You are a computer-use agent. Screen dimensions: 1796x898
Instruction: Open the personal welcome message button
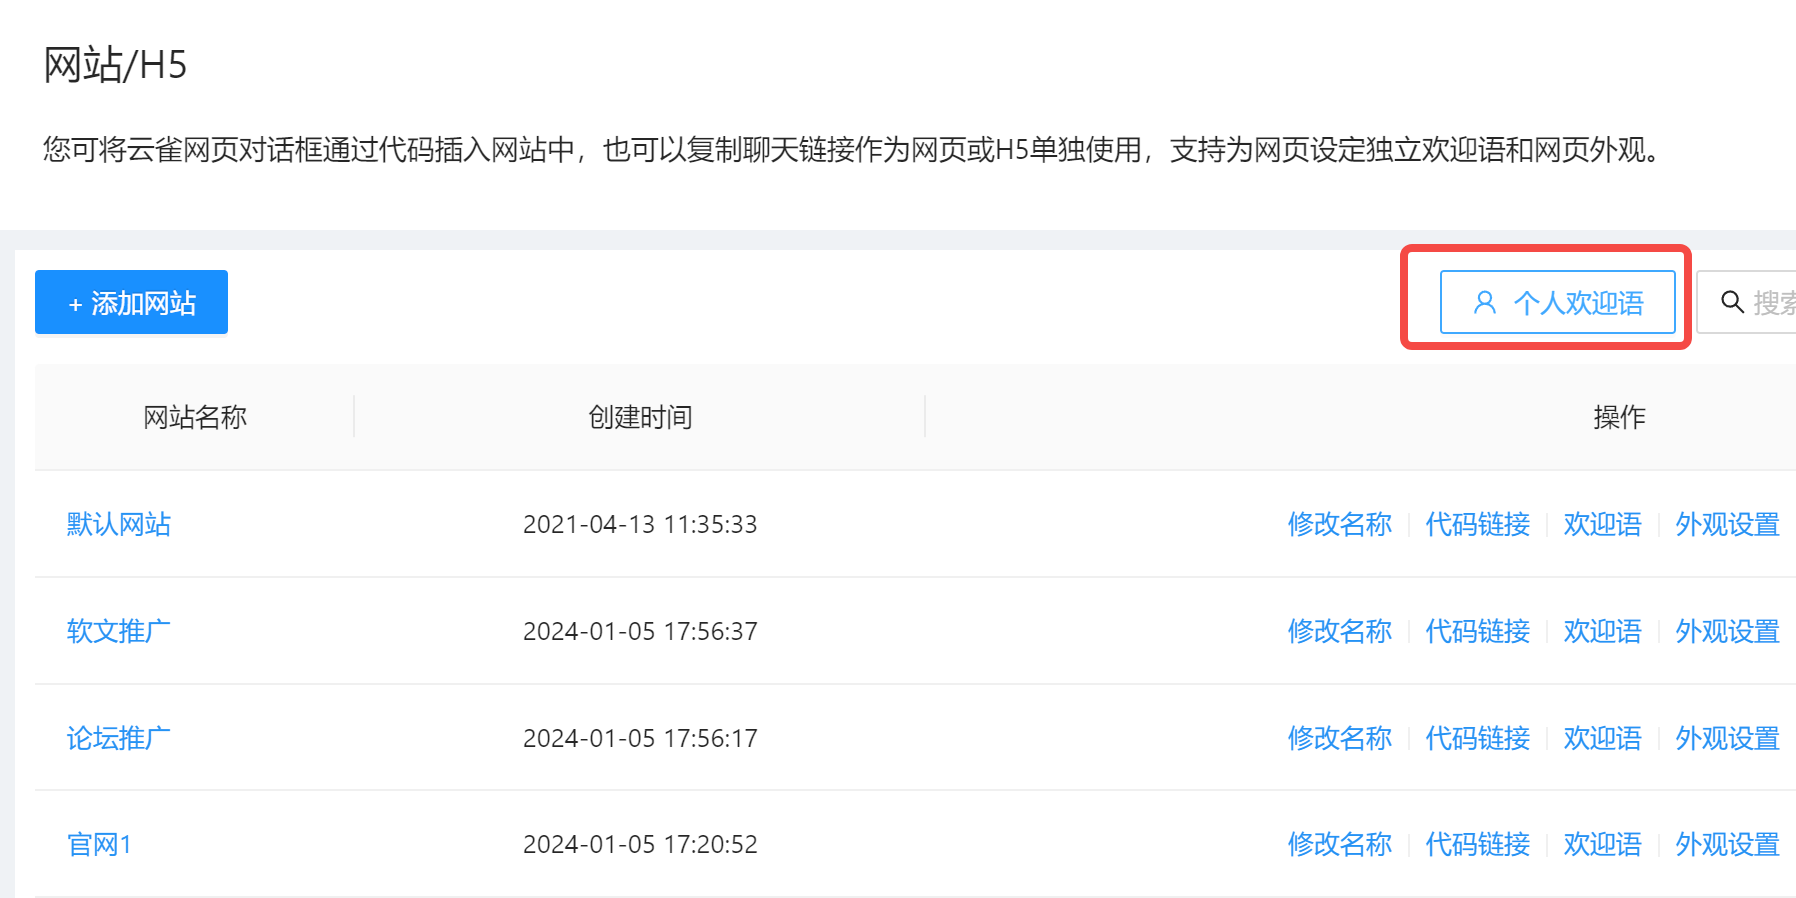1557,303
